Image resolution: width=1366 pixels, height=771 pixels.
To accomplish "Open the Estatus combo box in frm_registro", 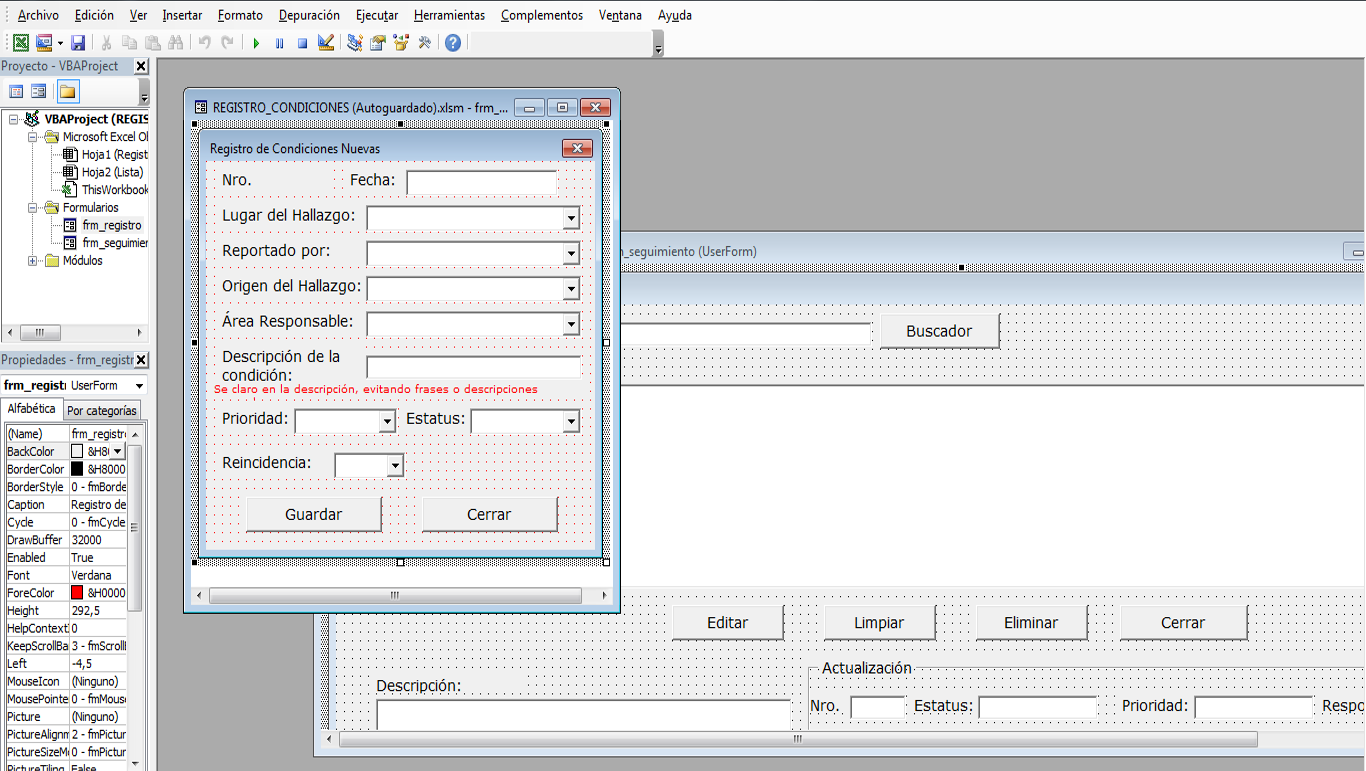I will tap(571, 422).
